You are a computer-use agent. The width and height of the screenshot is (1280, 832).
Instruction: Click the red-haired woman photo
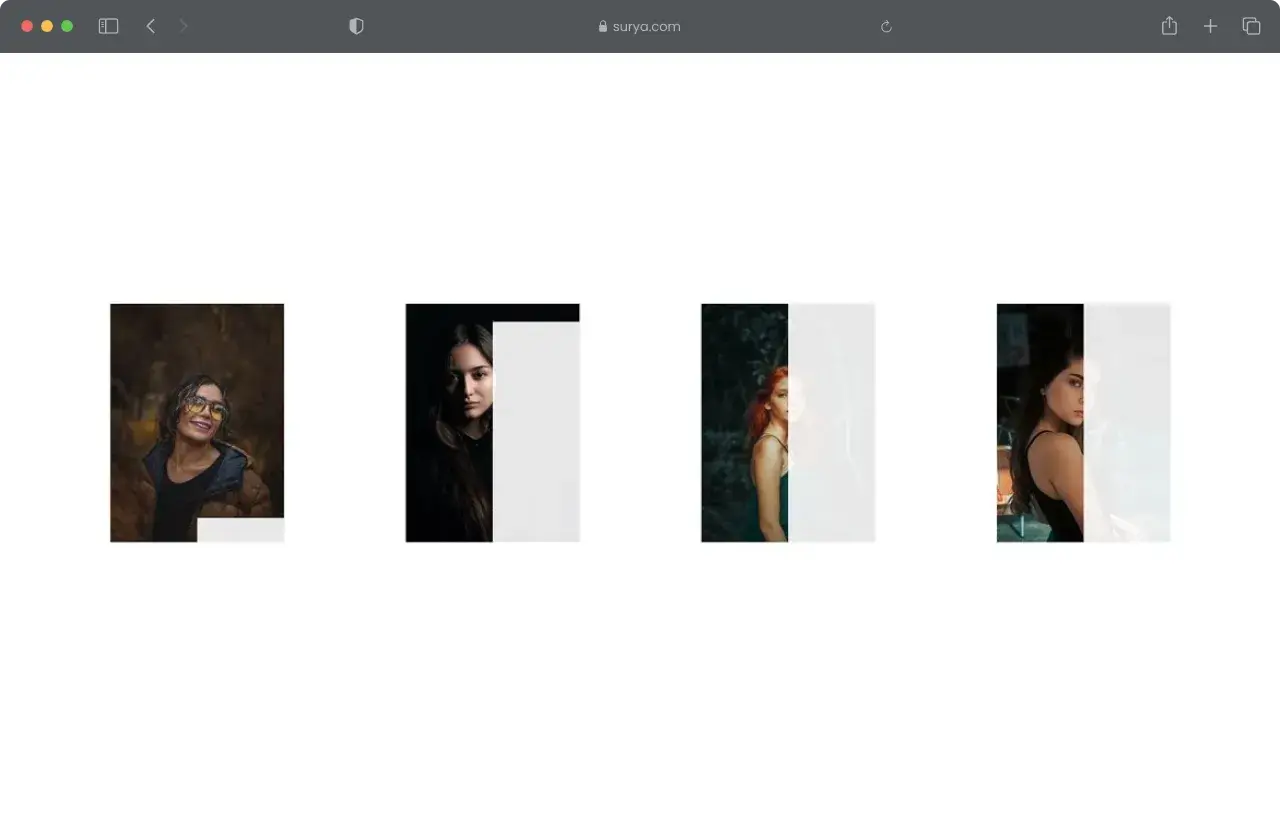click(x=745, y=420)
